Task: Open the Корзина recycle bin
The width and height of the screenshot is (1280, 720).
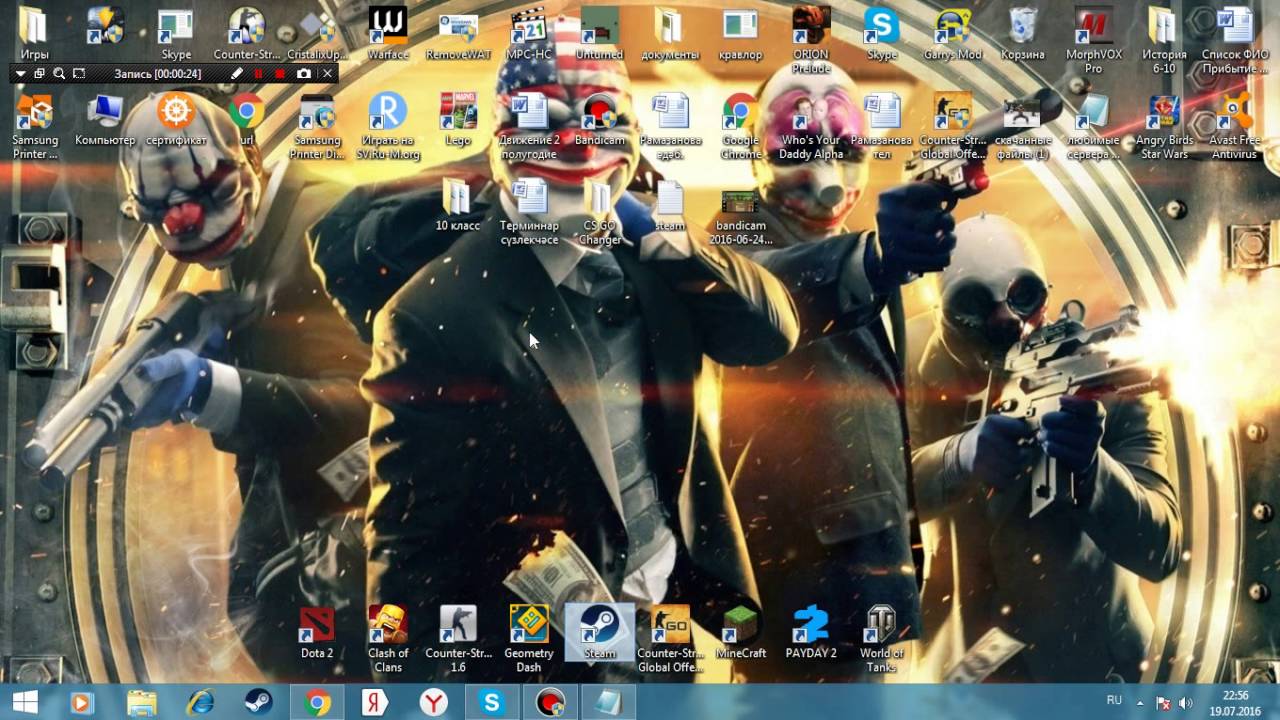Action: pyautogui.click(x=1023, y=34)
